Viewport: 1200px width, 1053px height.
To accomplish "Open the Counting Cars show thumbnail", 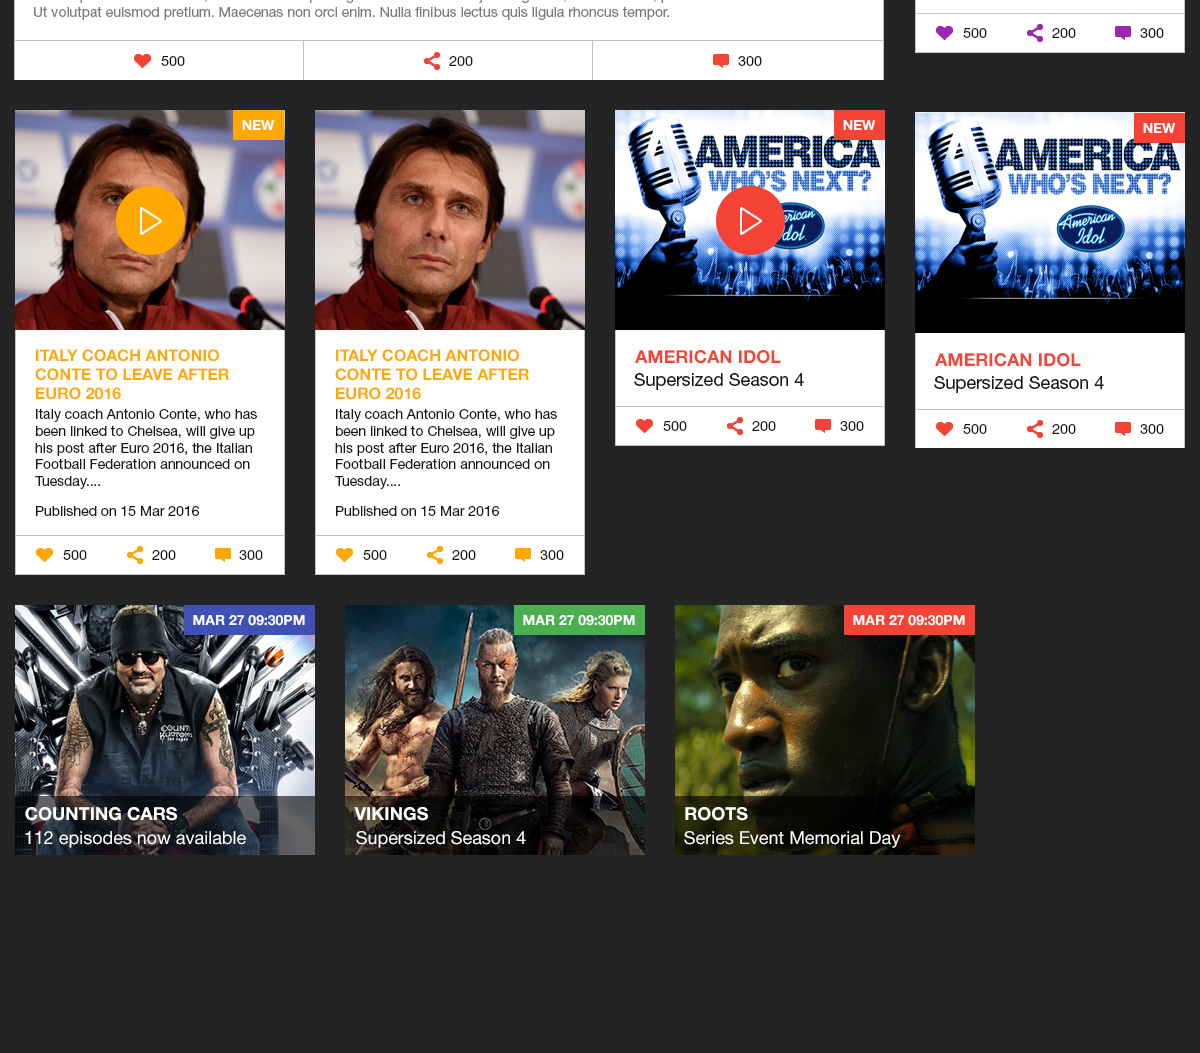I will [x=165, y=730].
